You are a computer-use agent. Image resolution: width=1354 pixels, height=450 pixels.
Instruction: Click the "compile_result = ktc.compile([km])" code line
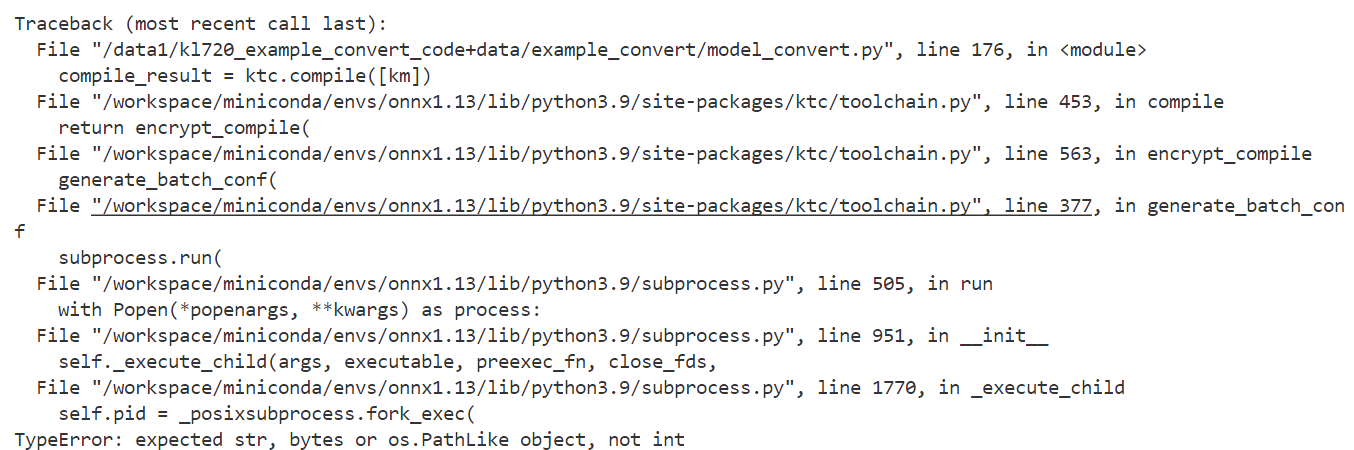(245, 76)
